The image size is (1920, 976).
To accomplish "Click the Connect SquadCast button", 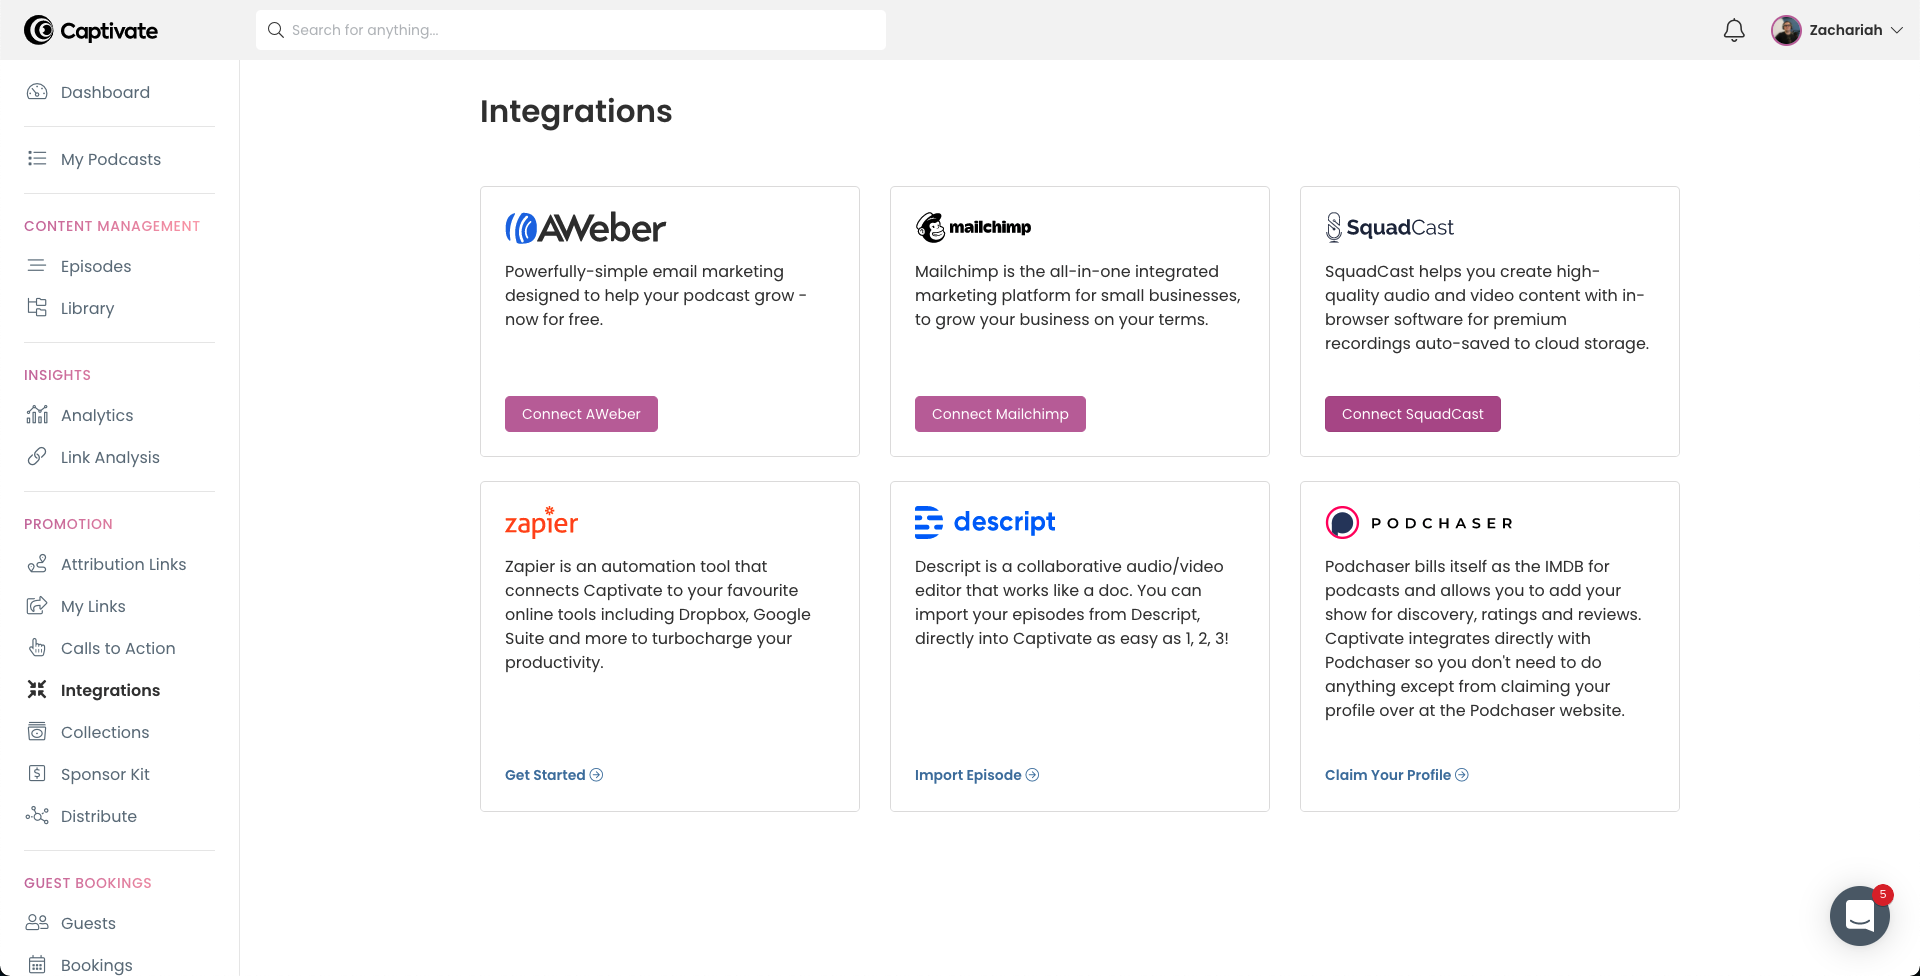I will pos(1412,414).
